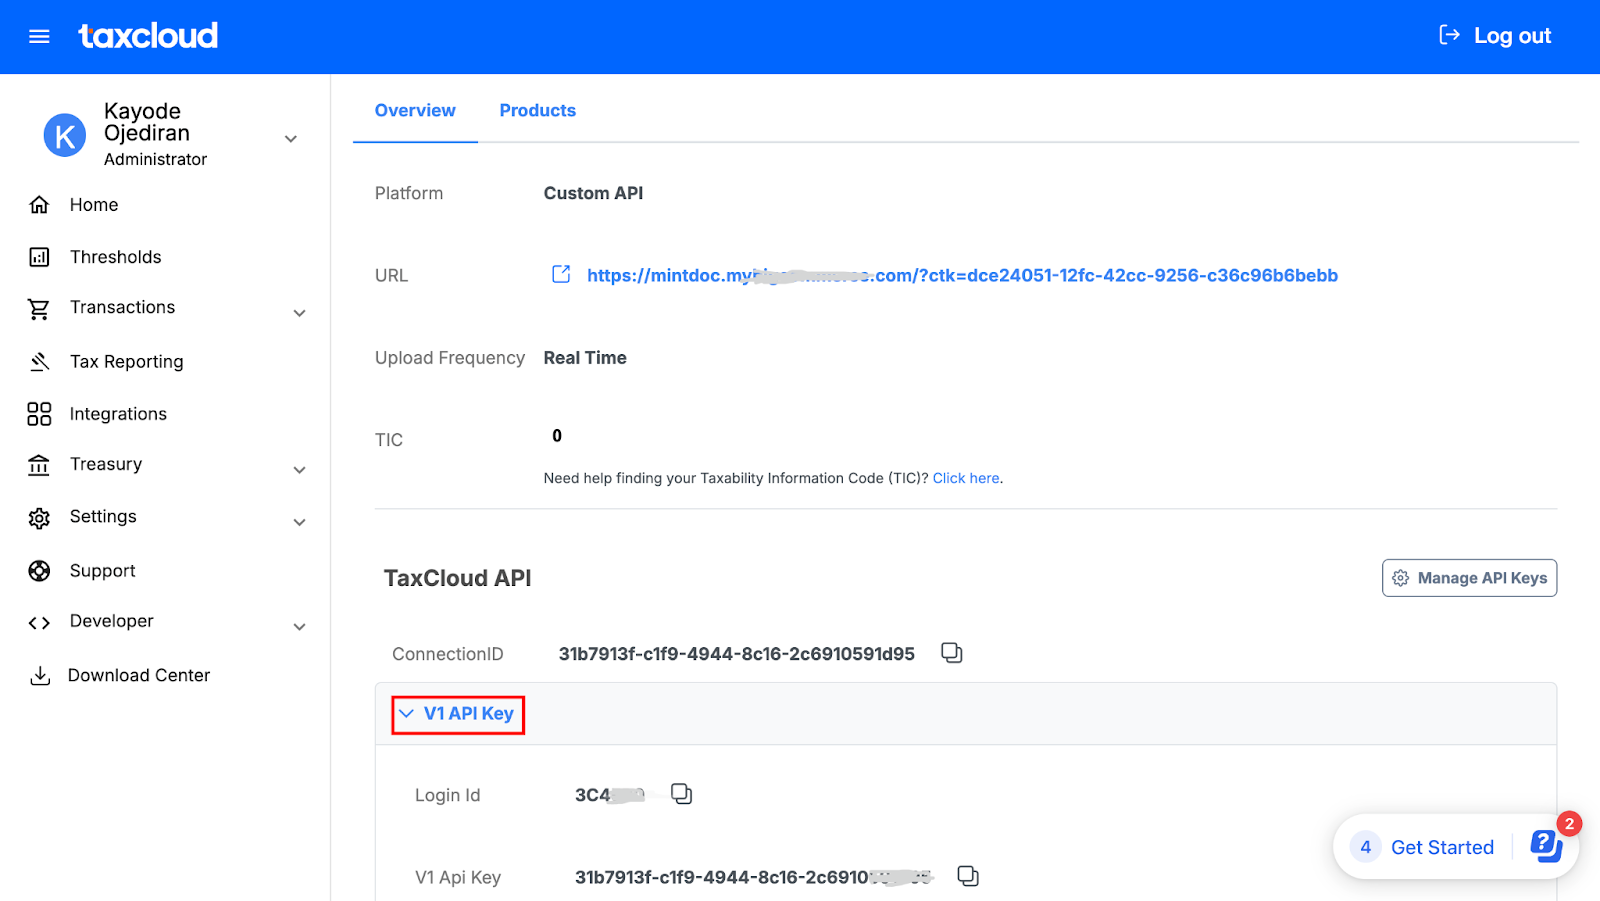Click the Log out button
Screen dimensions: 1600x901
pyautogui.click(x=1495, y=36)
